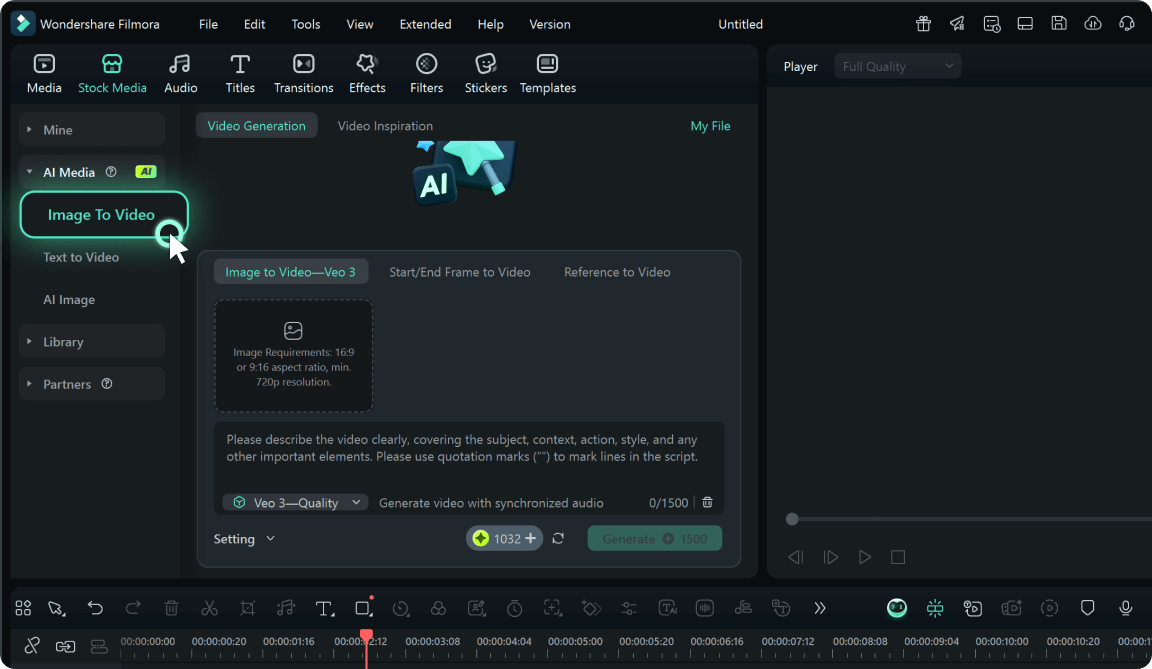Switch to Video Inspiration tab

[385, 126]
